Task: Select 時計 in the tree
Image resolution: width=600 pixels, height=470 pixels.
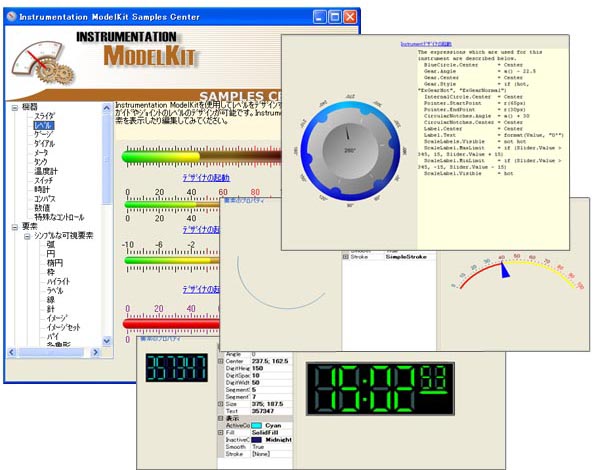Action: (x=42, y=189)
